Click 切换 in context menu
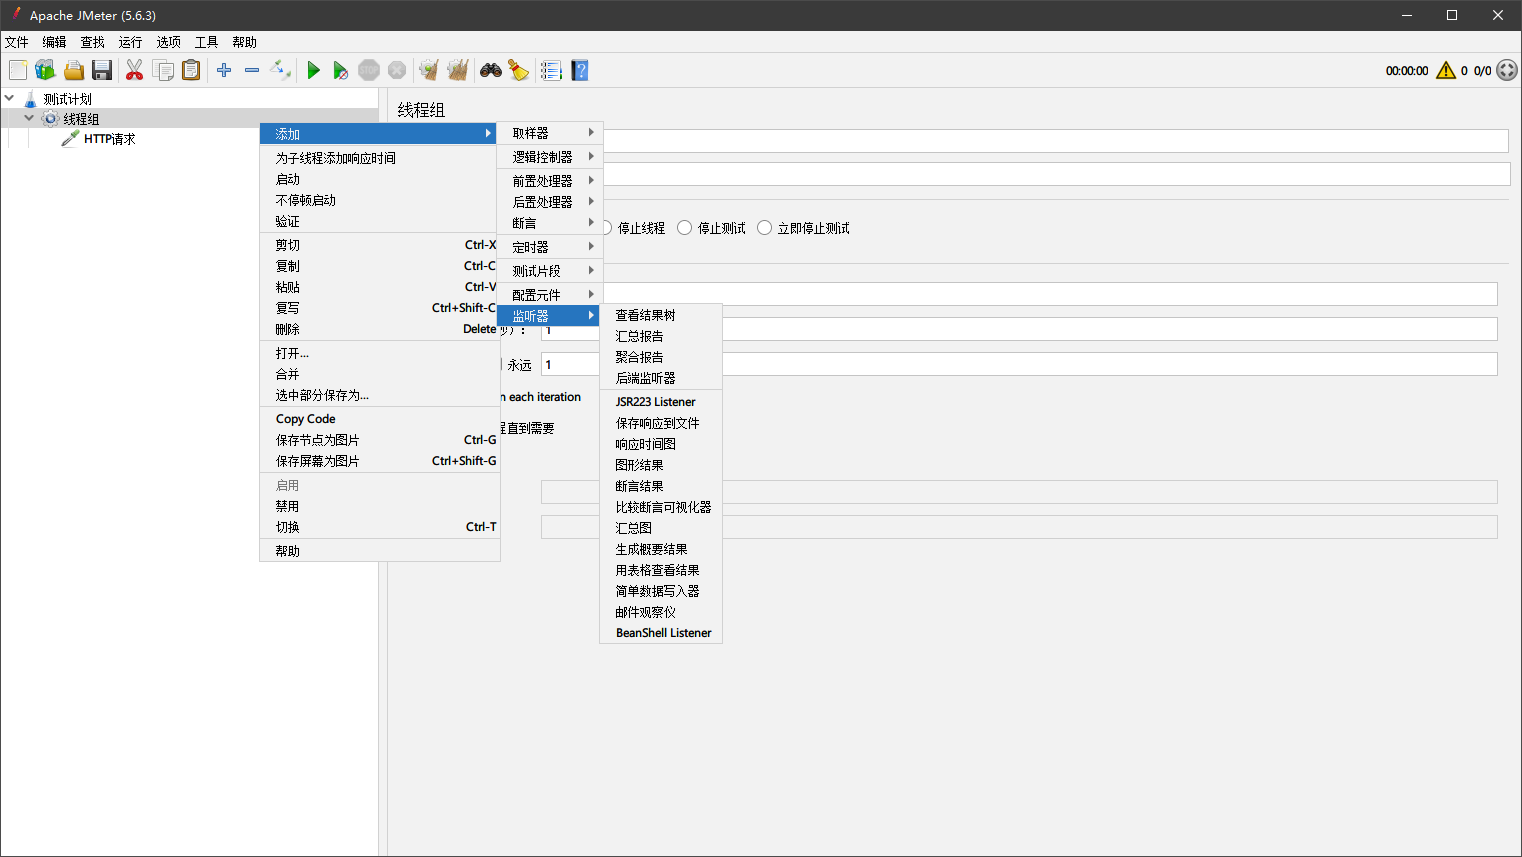1522x857 pixels. pos(379,527)
